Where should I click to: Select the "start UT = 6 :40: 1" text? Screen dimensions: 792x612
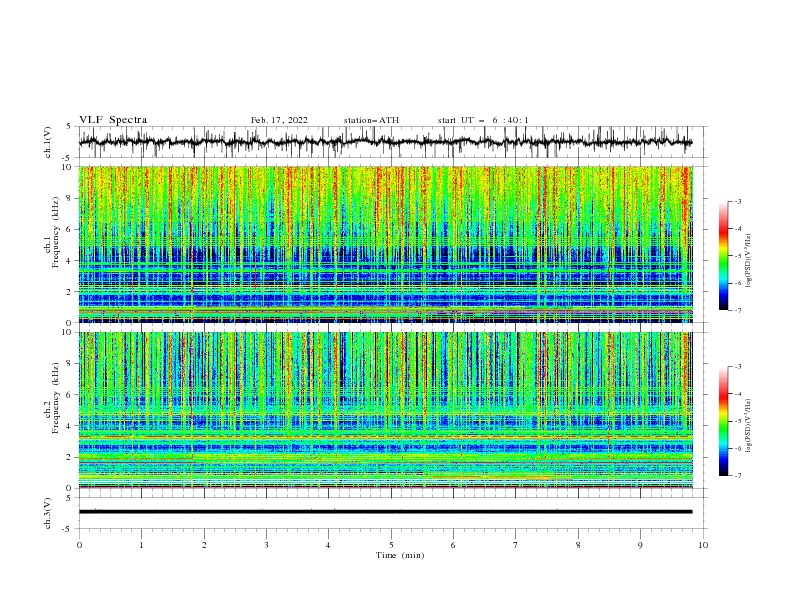pos(483,120)
